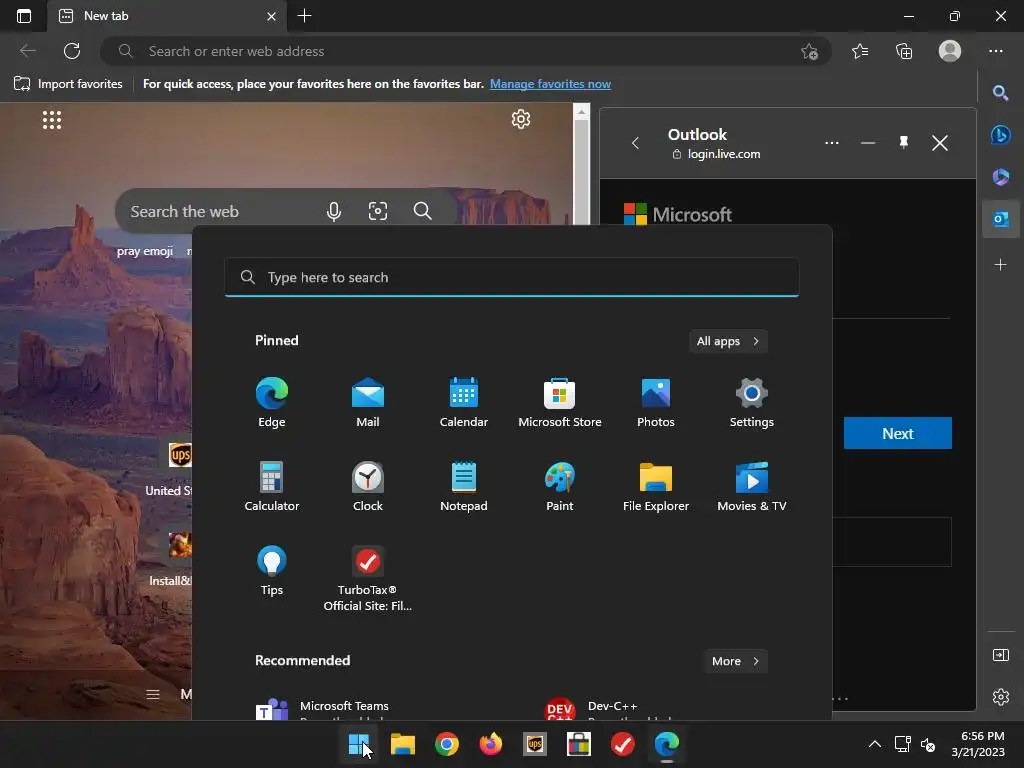The height and width of the screenshot is (768, 1024).
Task: Launch the Calculator app
Action: pyautogui.click(x=272, y=487)
